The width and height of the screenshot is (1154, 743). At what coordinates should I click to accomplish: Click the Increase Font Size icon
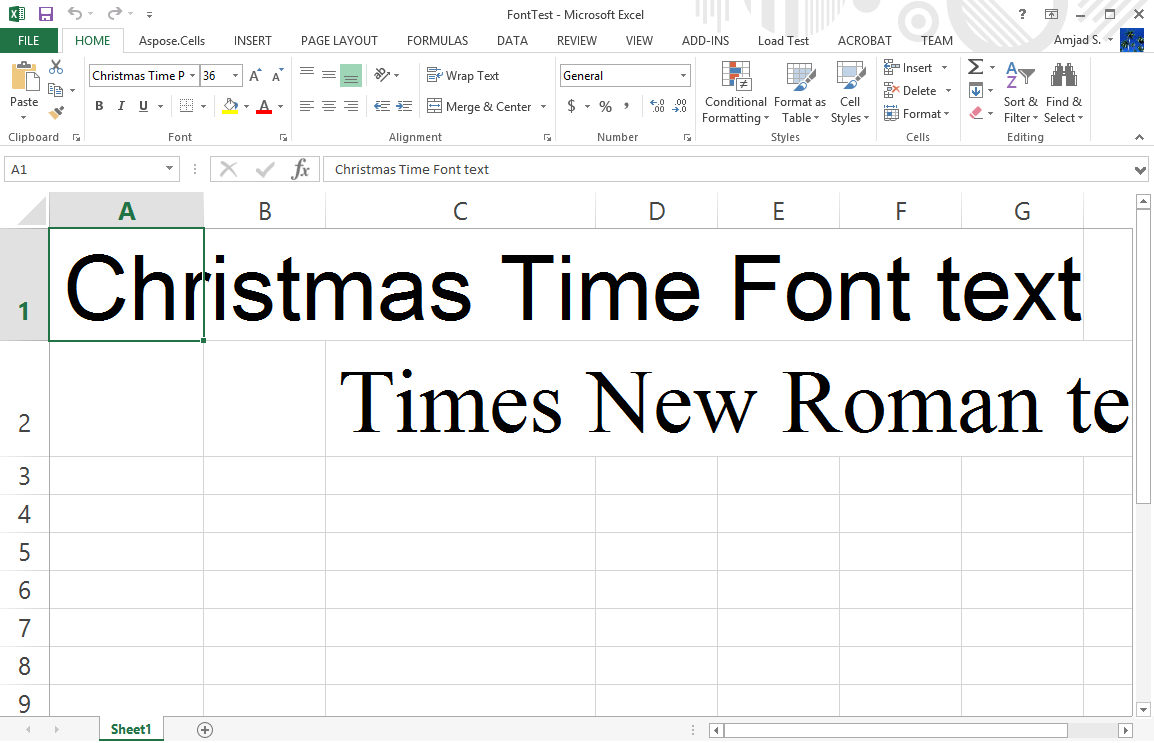tap(255, 76)
